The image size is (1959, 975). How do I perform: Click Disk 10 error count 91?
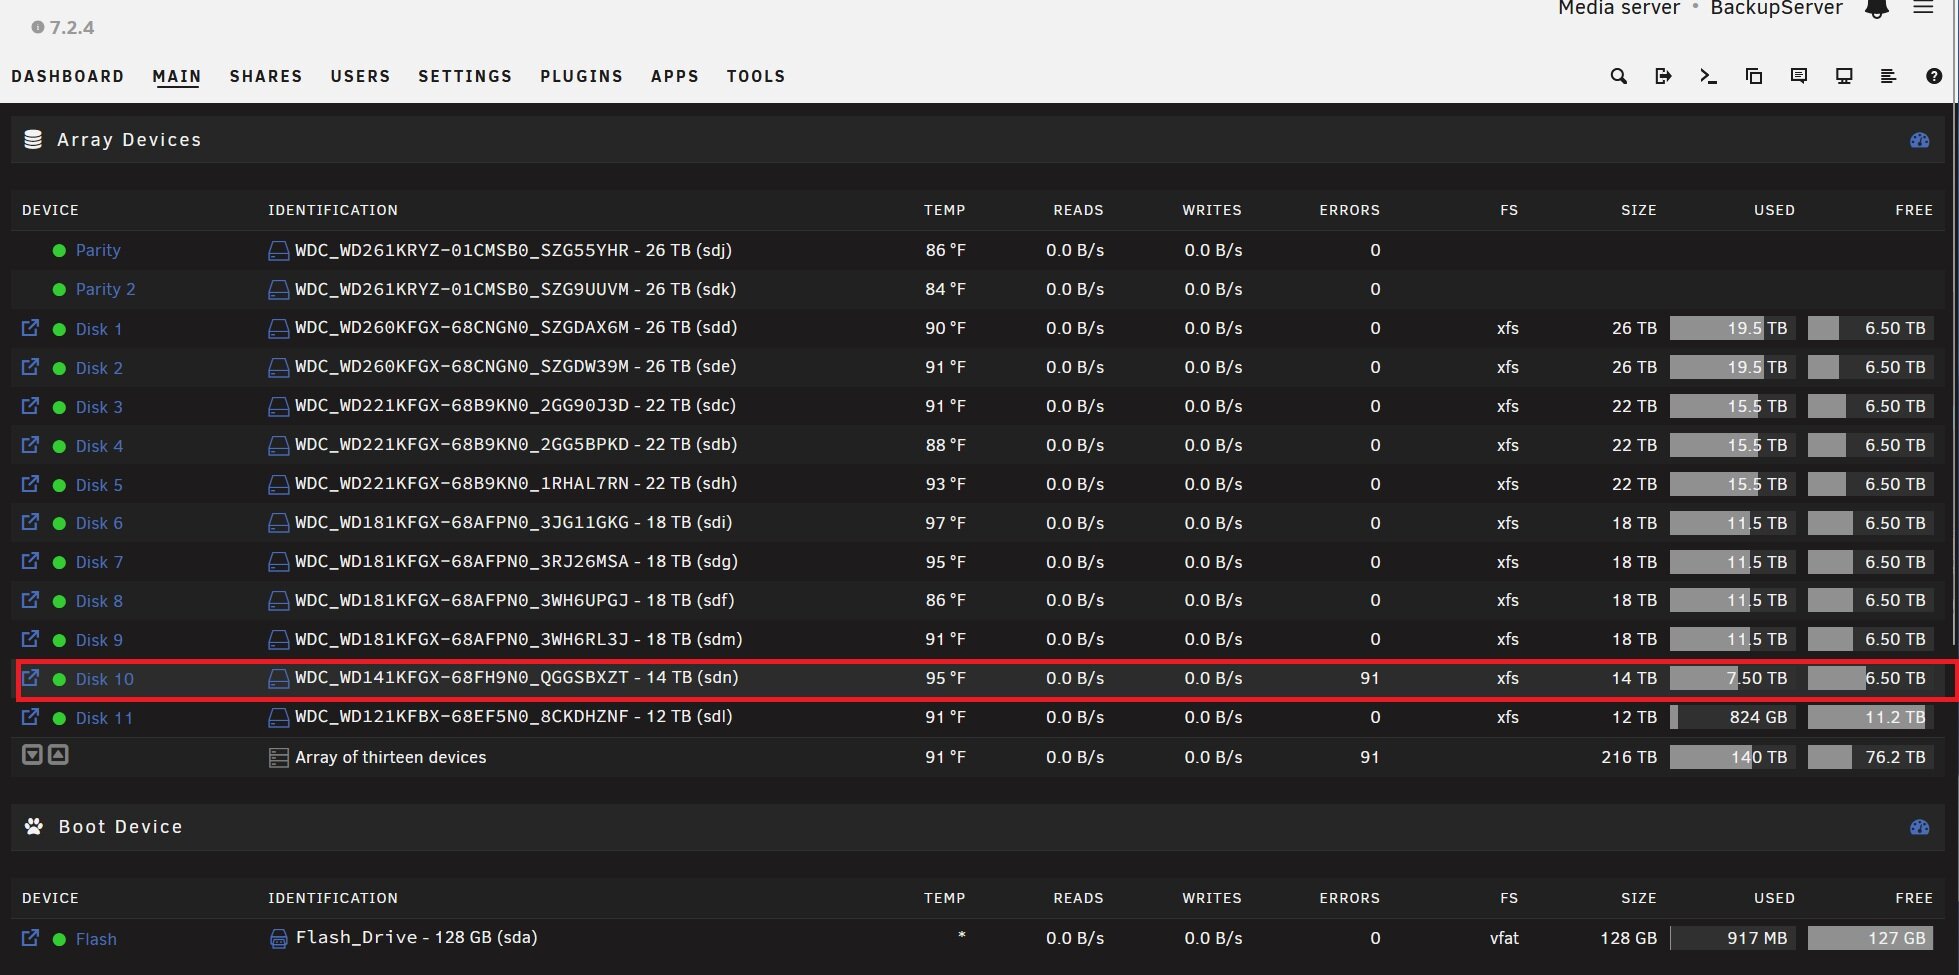click(x=1370, y=678)
